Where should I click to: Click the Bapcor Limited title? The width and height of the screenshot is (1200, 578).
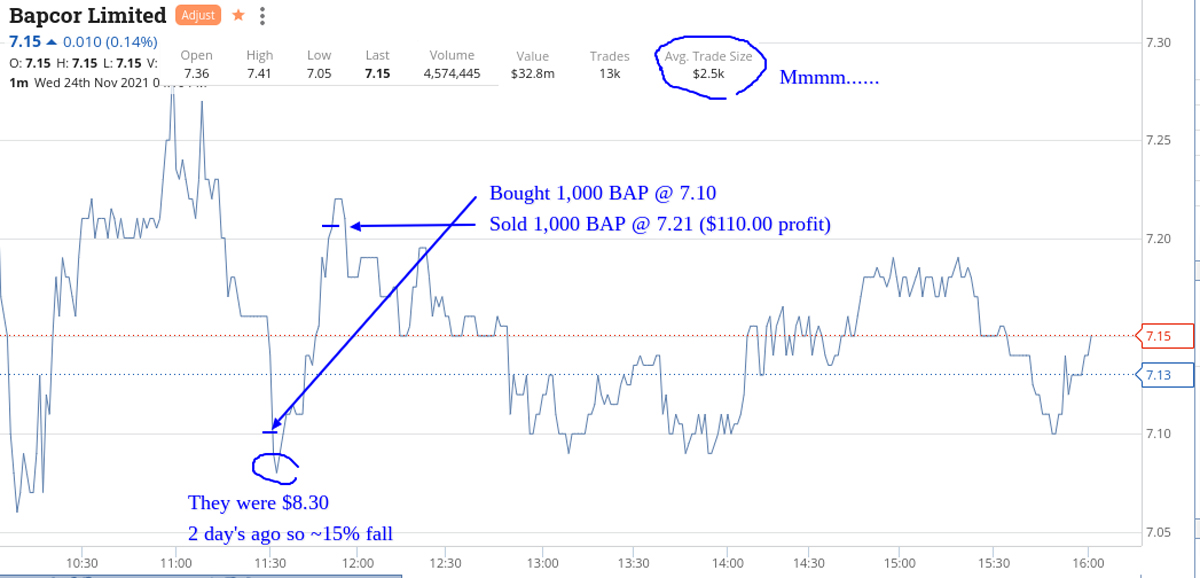click(87, 16)
